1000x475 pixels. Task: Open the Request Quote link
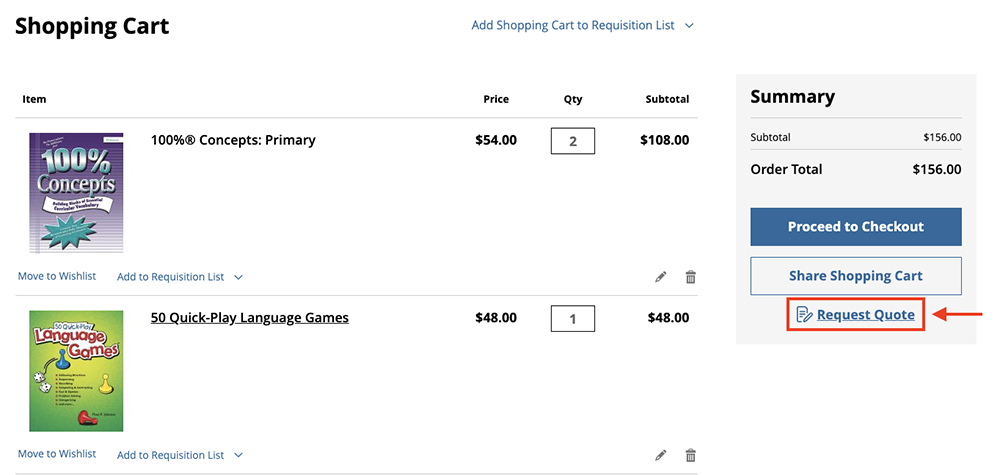(865, 315)
